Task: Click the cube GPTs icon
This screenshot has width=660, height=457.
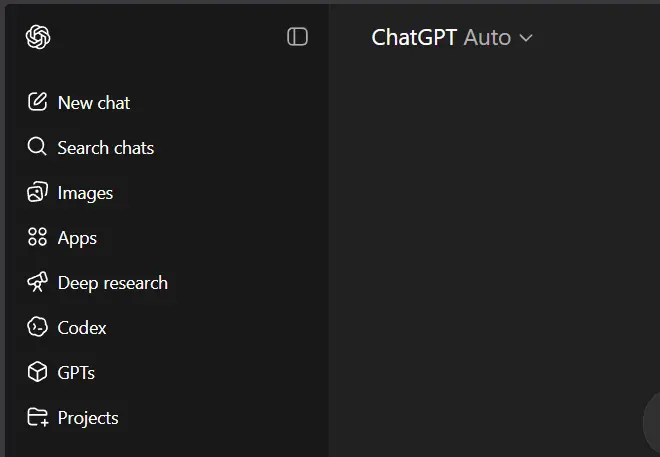Action: tap(37, 372)
